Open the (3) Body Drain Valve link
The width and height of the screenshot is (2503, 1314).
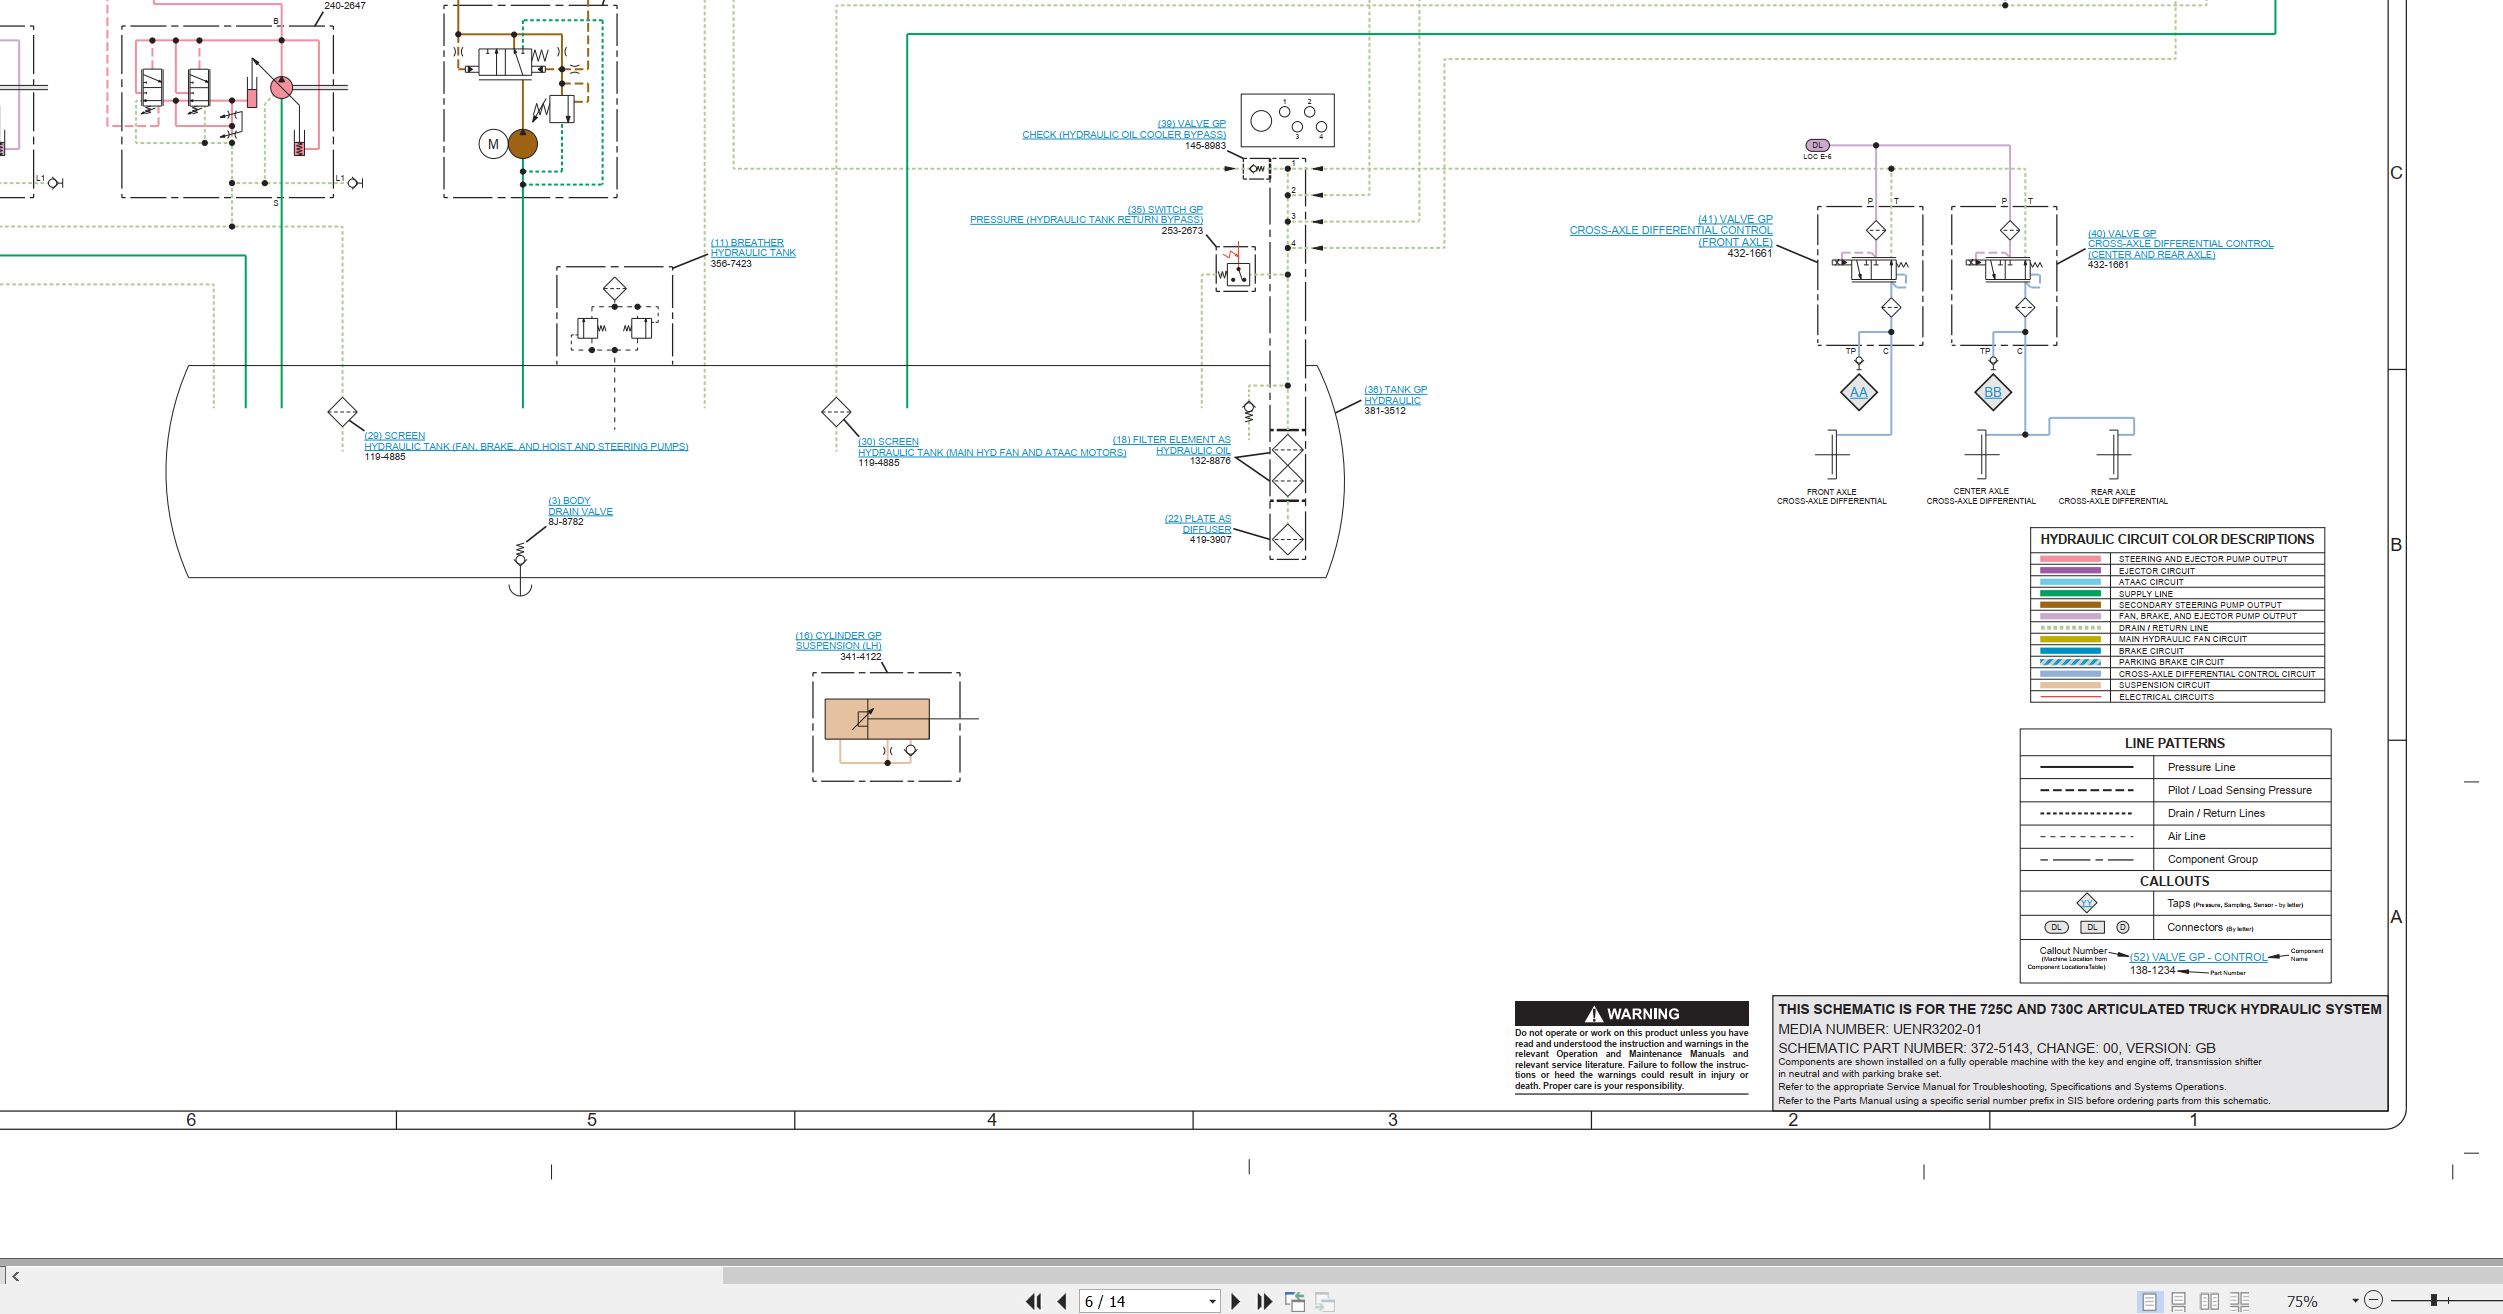pyautogui.click(x=580, y=506)
